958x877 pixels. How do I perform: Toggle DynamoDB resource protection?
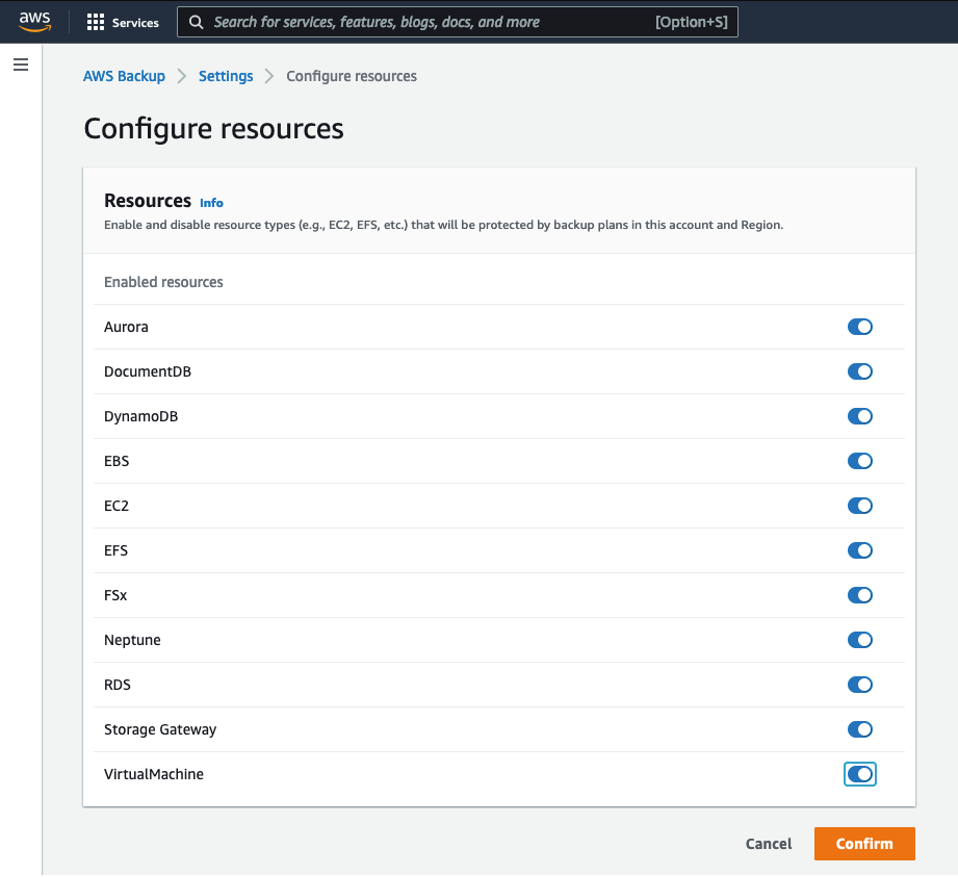click(x=860, y=416)
